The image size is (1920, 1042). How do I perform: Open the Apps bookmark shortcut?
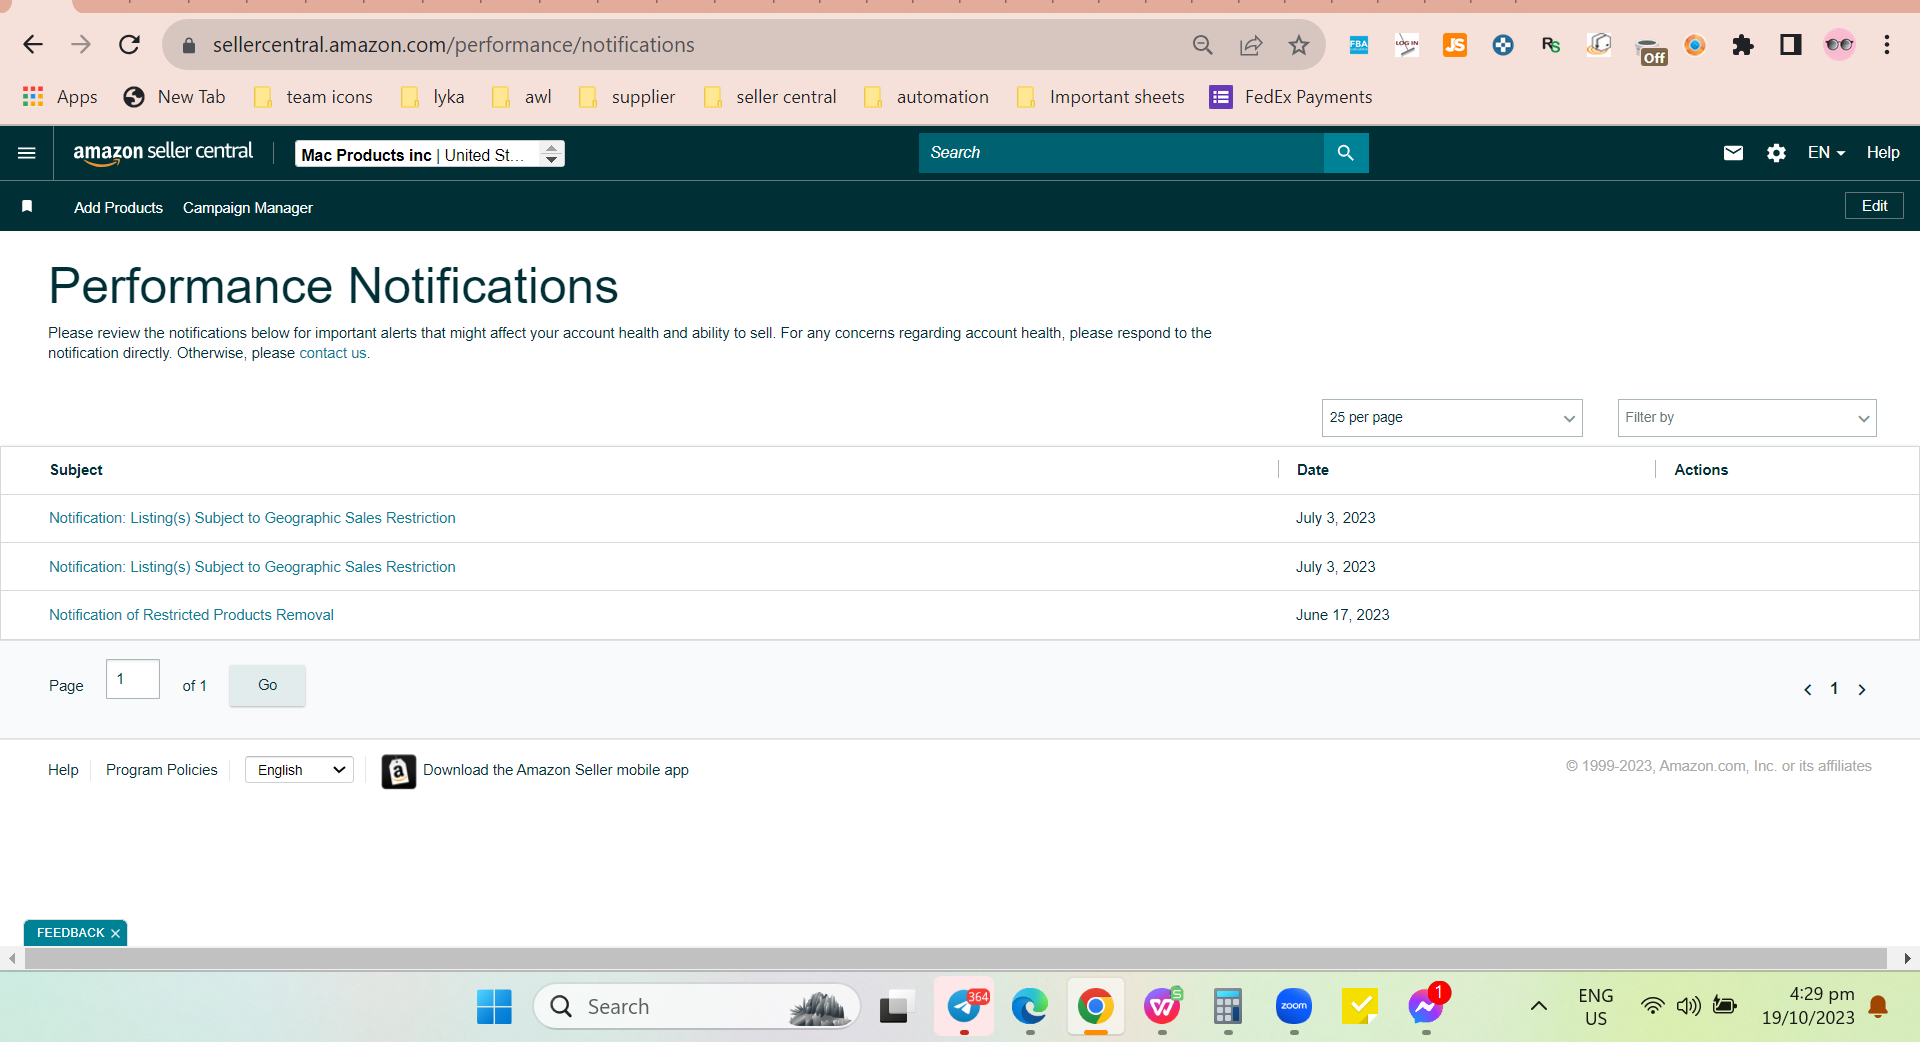60,97
